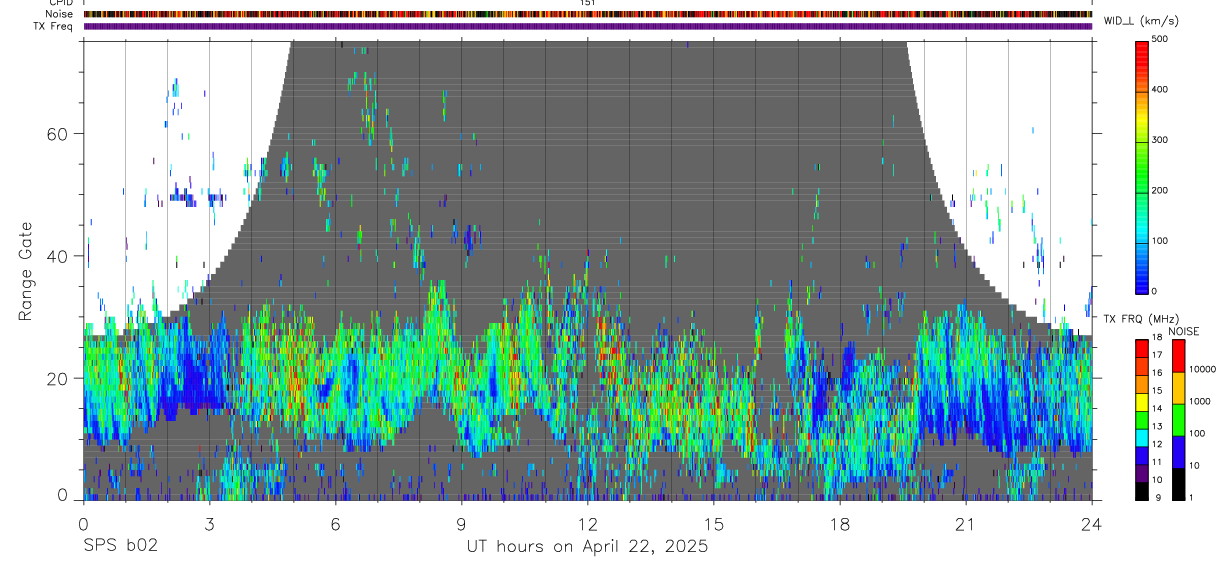Image resolution: width=1228 pixels, height=567 pixels.
Task: Select the 6 UT hour tick label
Action: click(x=335, y=523)
